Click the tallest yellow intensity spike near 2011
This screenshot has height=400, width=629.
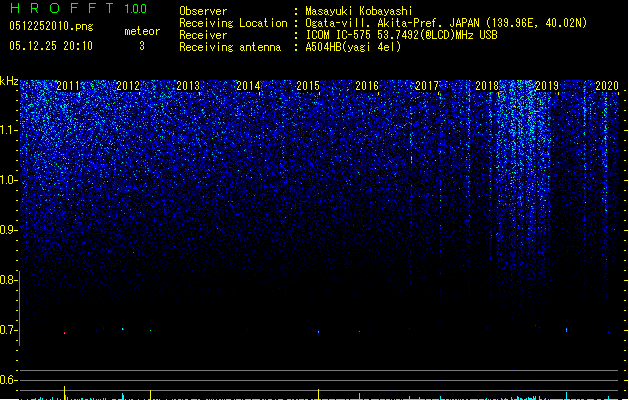click(65, 393)
